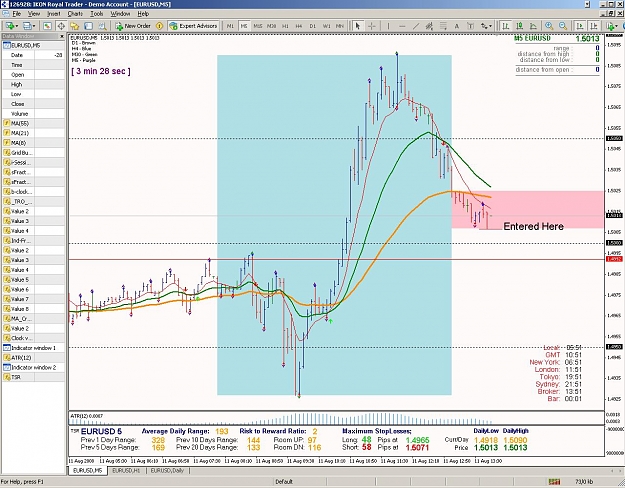Select EURUSD,M5 row in Data Window
The image size is (625, 488).
(x=33, y=45)
